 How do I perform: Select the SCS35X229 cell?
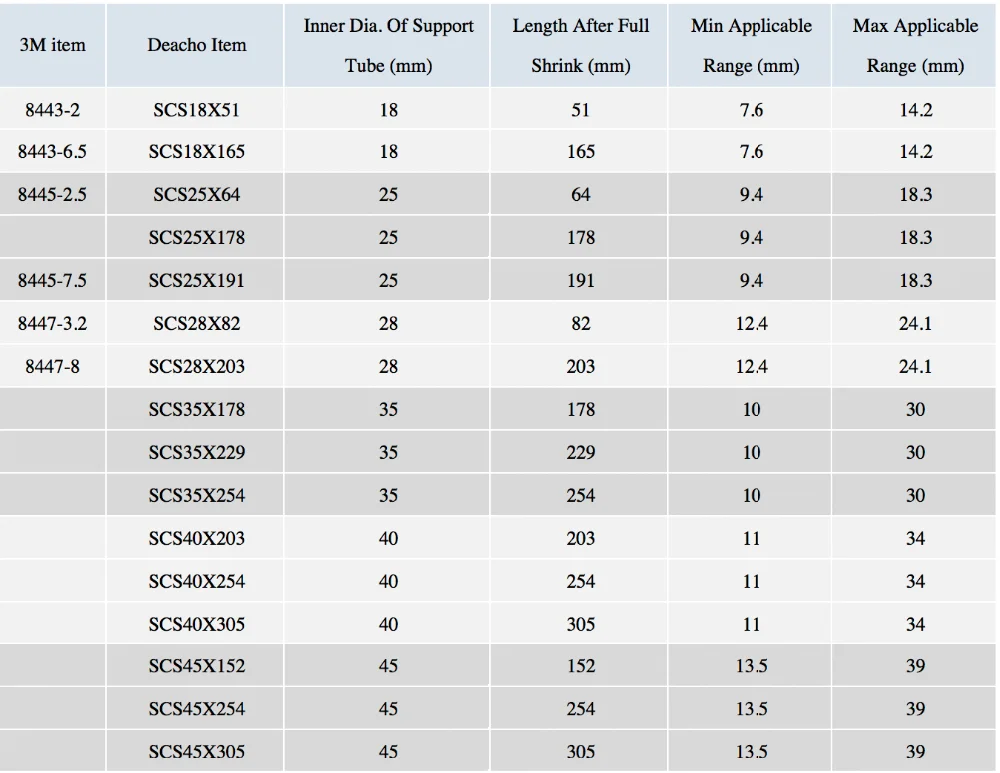coord(196,453)
